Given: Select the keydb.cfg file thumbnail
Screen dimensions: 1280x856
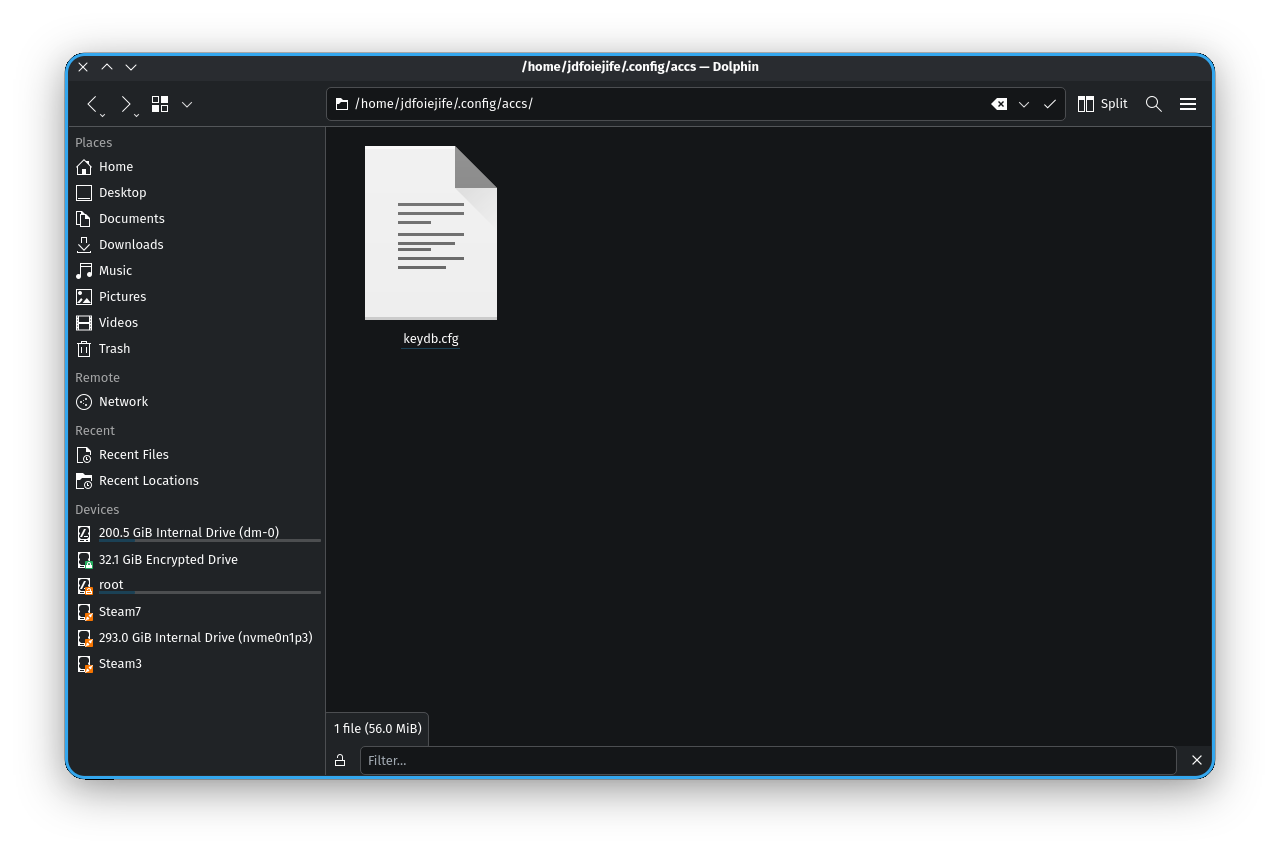Looking at the screenshot, I should (x=431, y=233).
